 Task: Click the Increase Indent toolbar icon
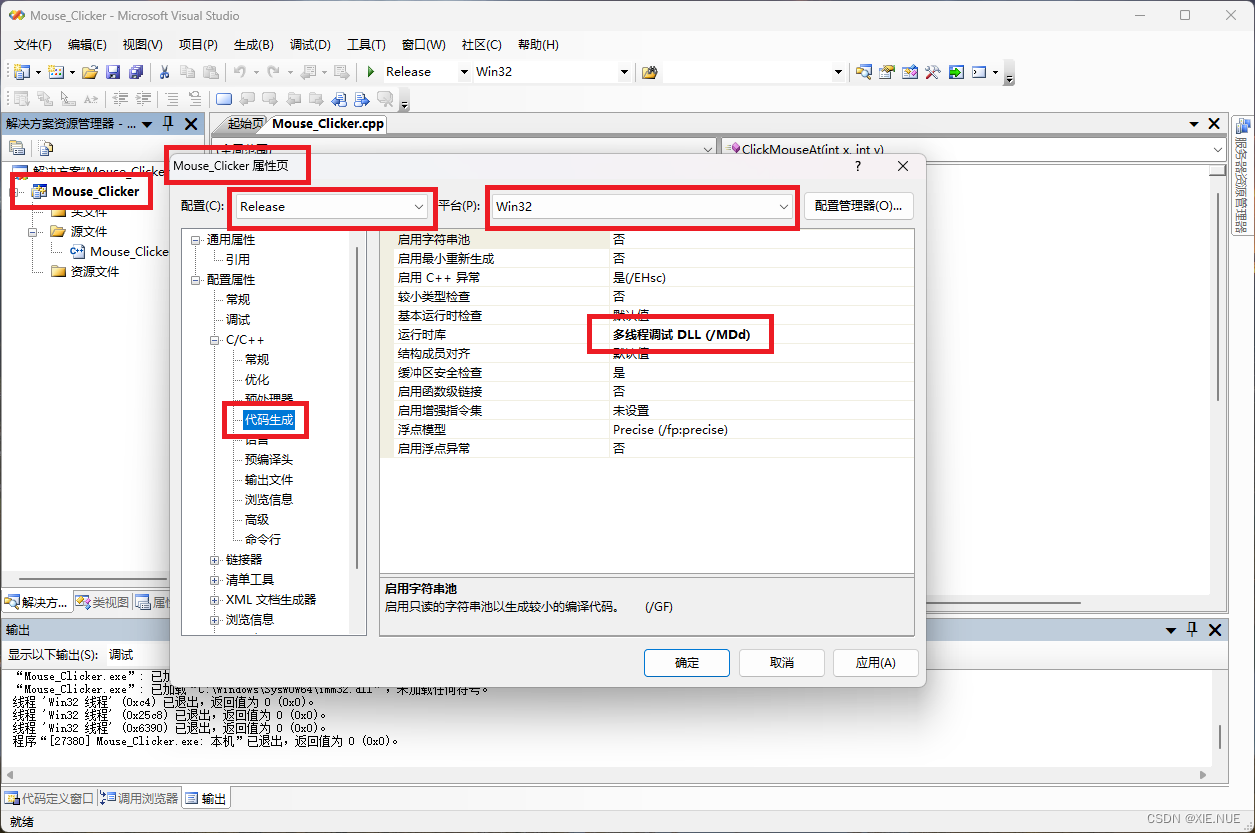click(x=143, y=98)
